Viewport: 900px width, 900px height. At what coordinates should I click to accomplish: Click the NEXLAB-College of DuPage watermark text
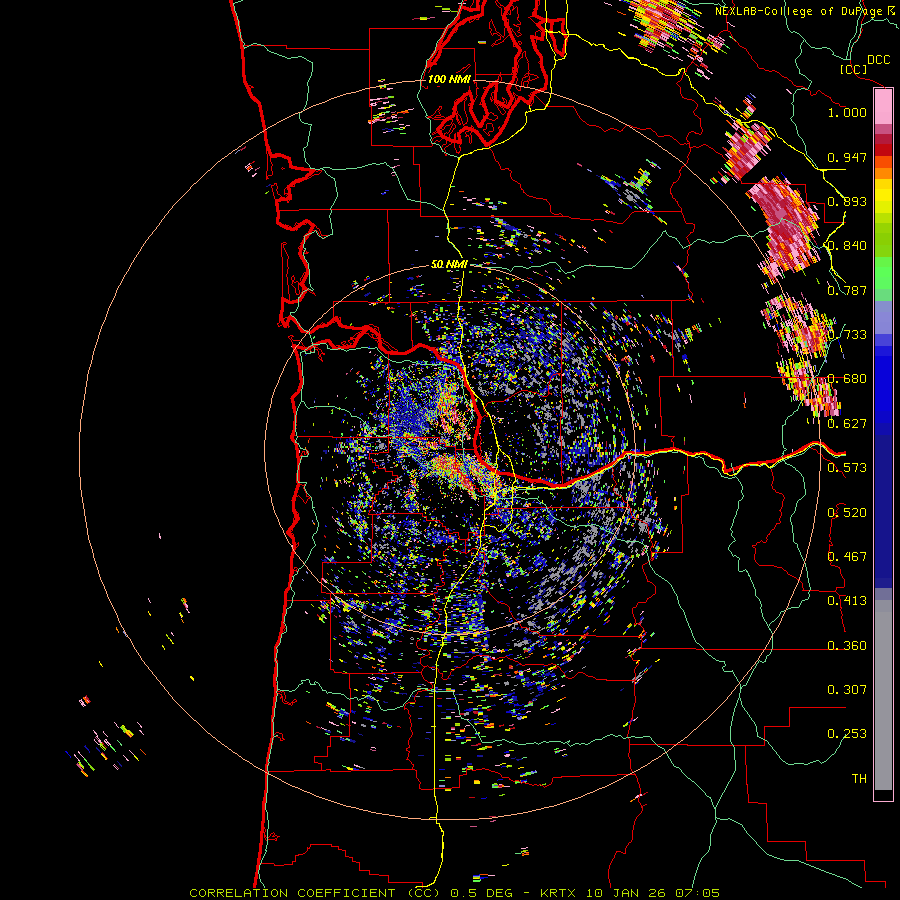click(802, 11)
